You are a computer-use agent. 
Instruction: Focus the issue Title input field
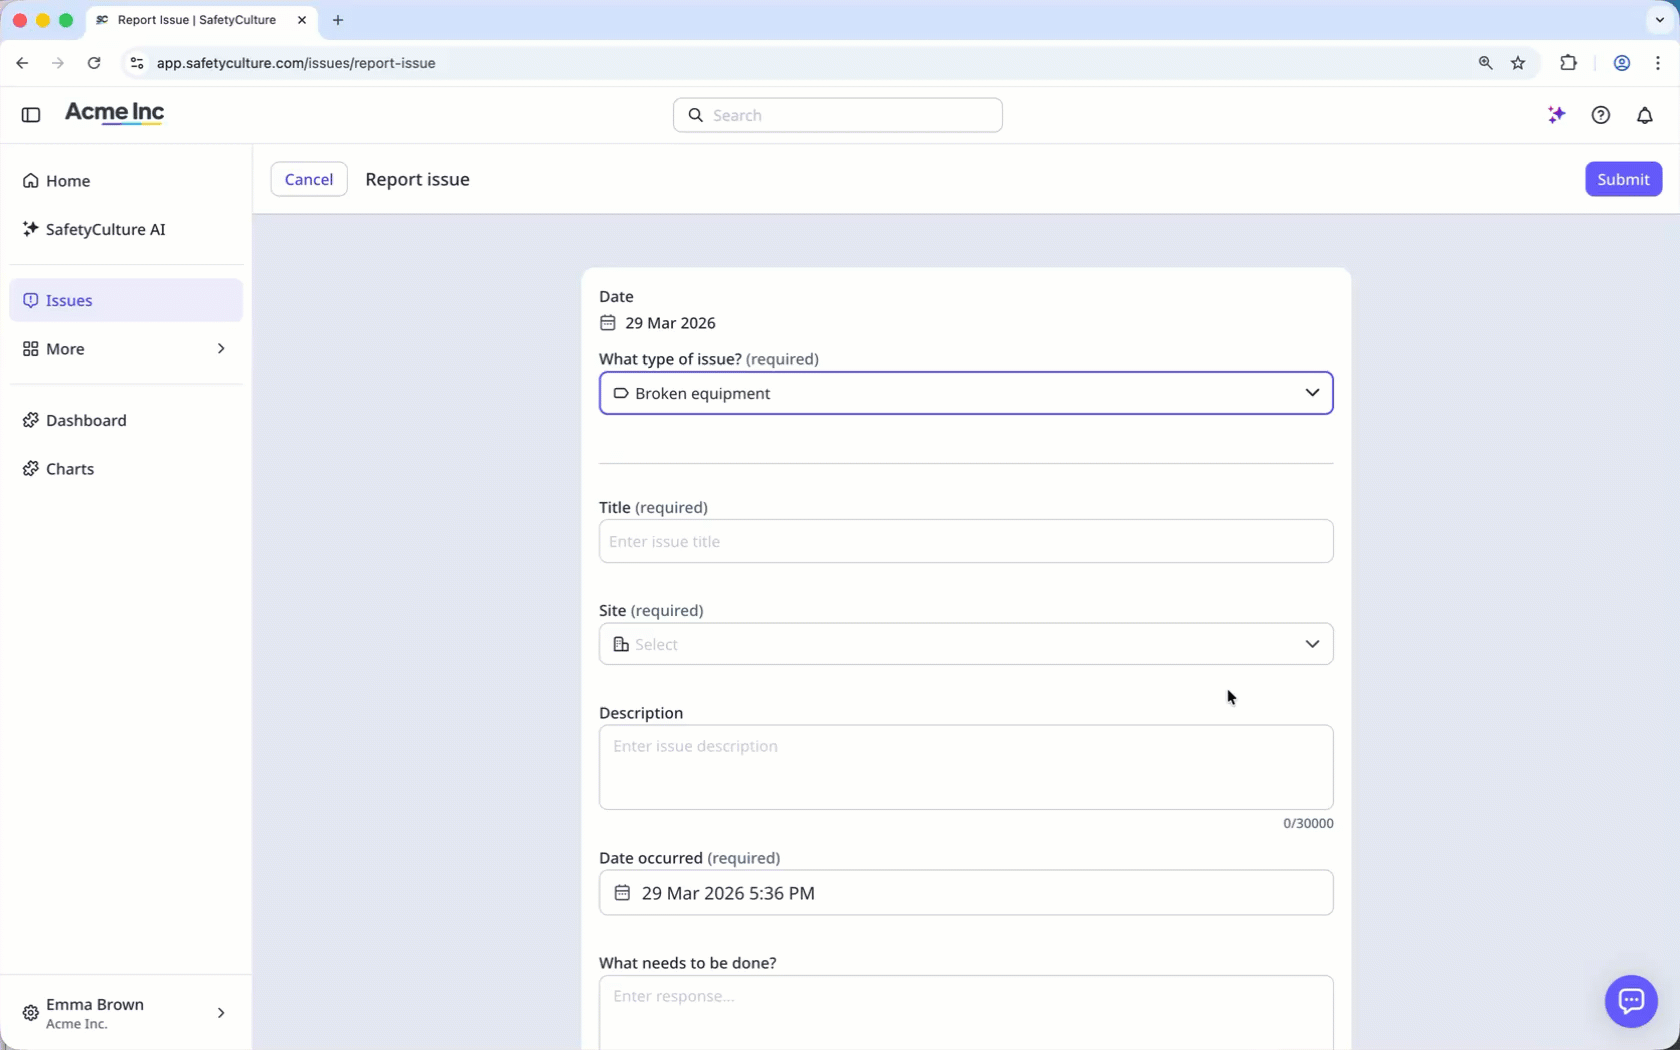966,541
